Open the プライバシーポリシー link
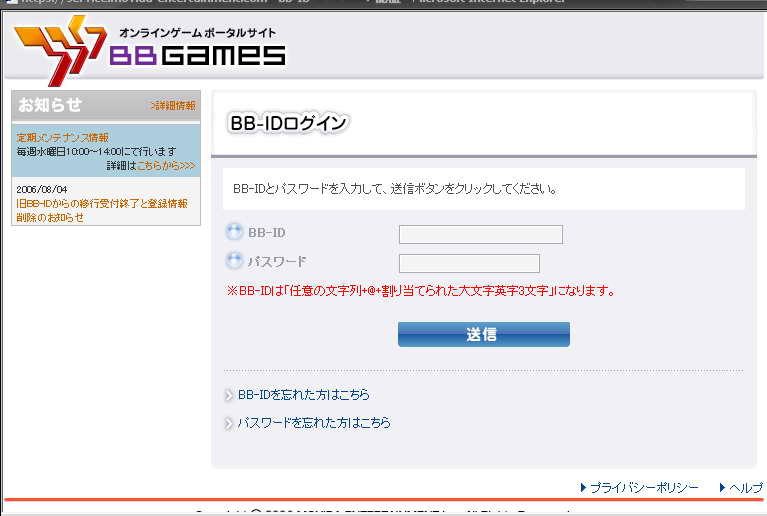 [643, 488]
